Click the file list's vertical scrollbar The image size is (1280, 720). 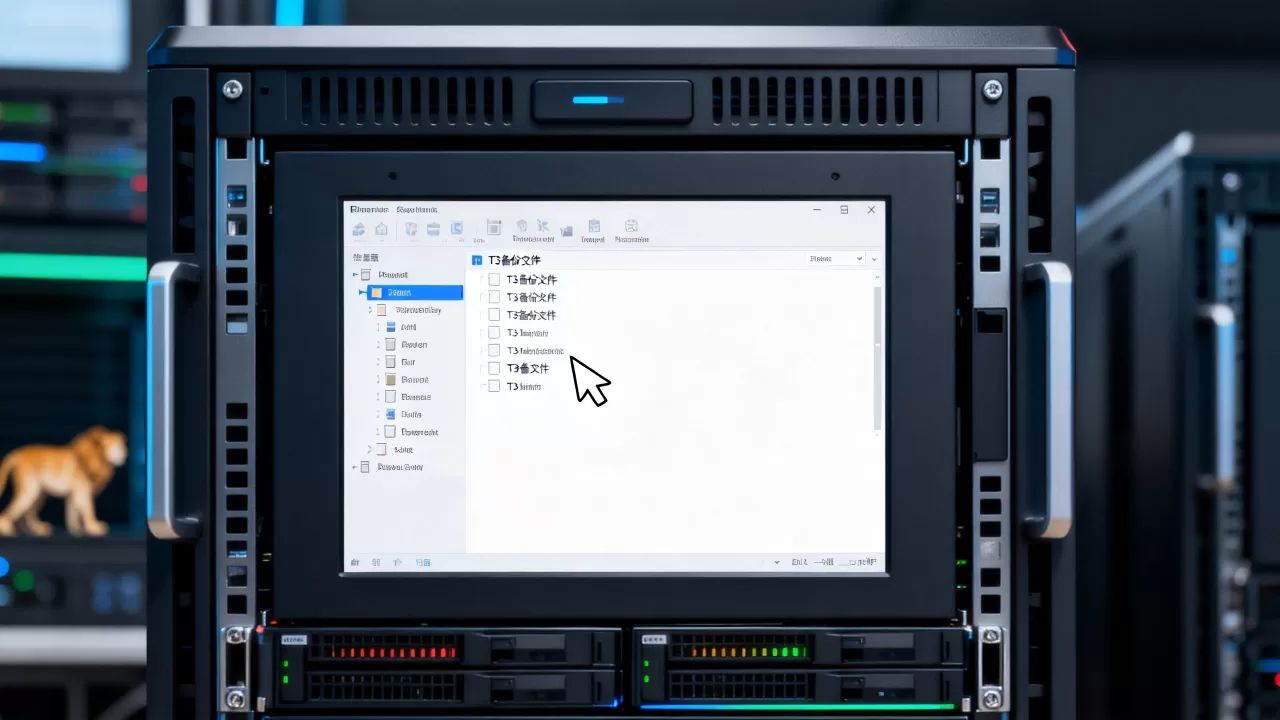[879, 358]
